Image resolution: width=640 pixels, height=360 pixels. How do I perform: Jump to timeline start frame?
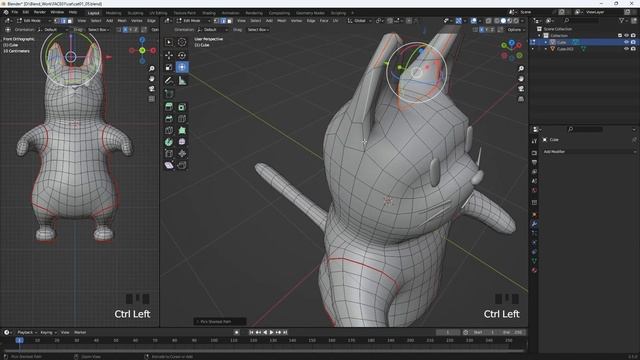pos(251,332)
